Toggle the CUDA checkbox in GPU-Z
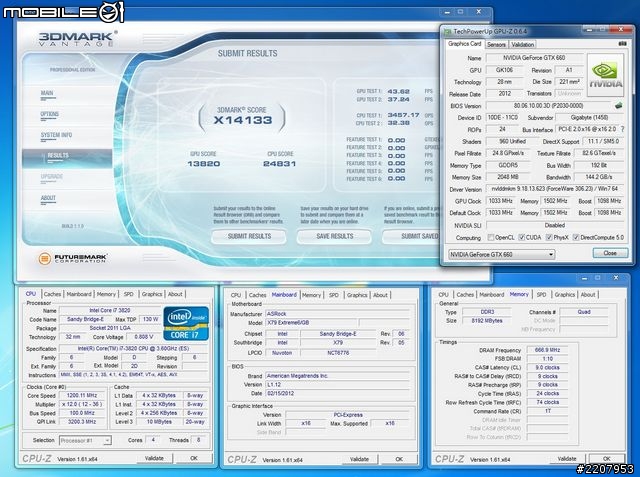The image size is (640, 477). pos(521,237)
